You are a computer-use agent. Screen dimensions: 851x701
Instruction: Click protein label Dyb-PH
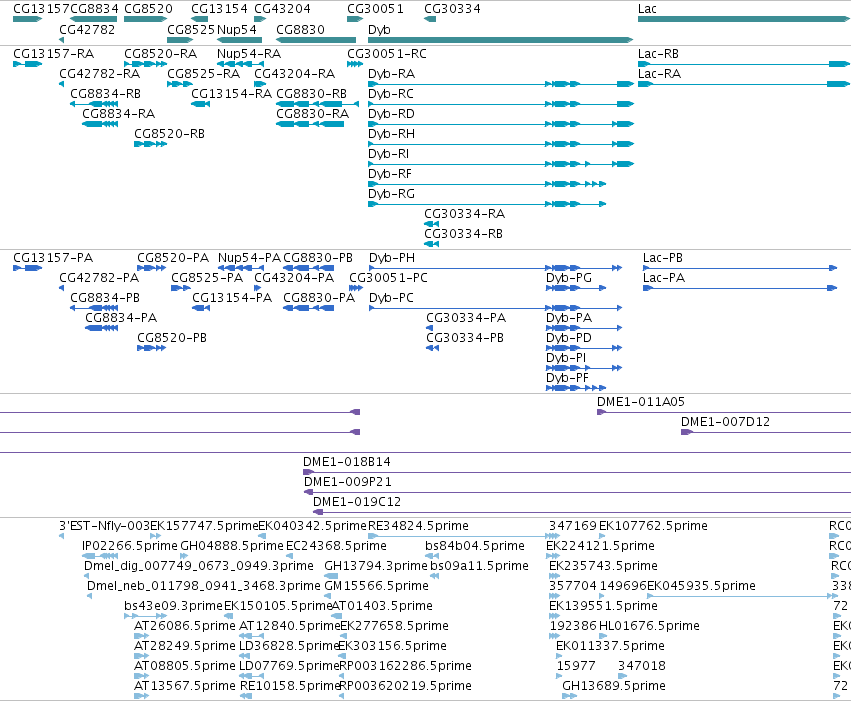coord(391,258)
